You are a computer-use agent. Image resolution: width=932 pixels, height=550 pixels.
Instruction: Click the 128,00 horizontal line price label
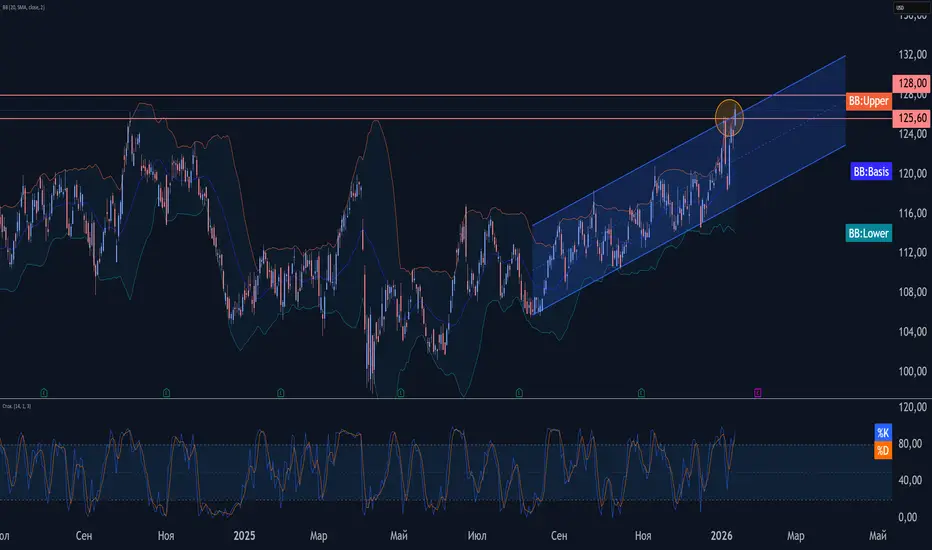point(912,83)
